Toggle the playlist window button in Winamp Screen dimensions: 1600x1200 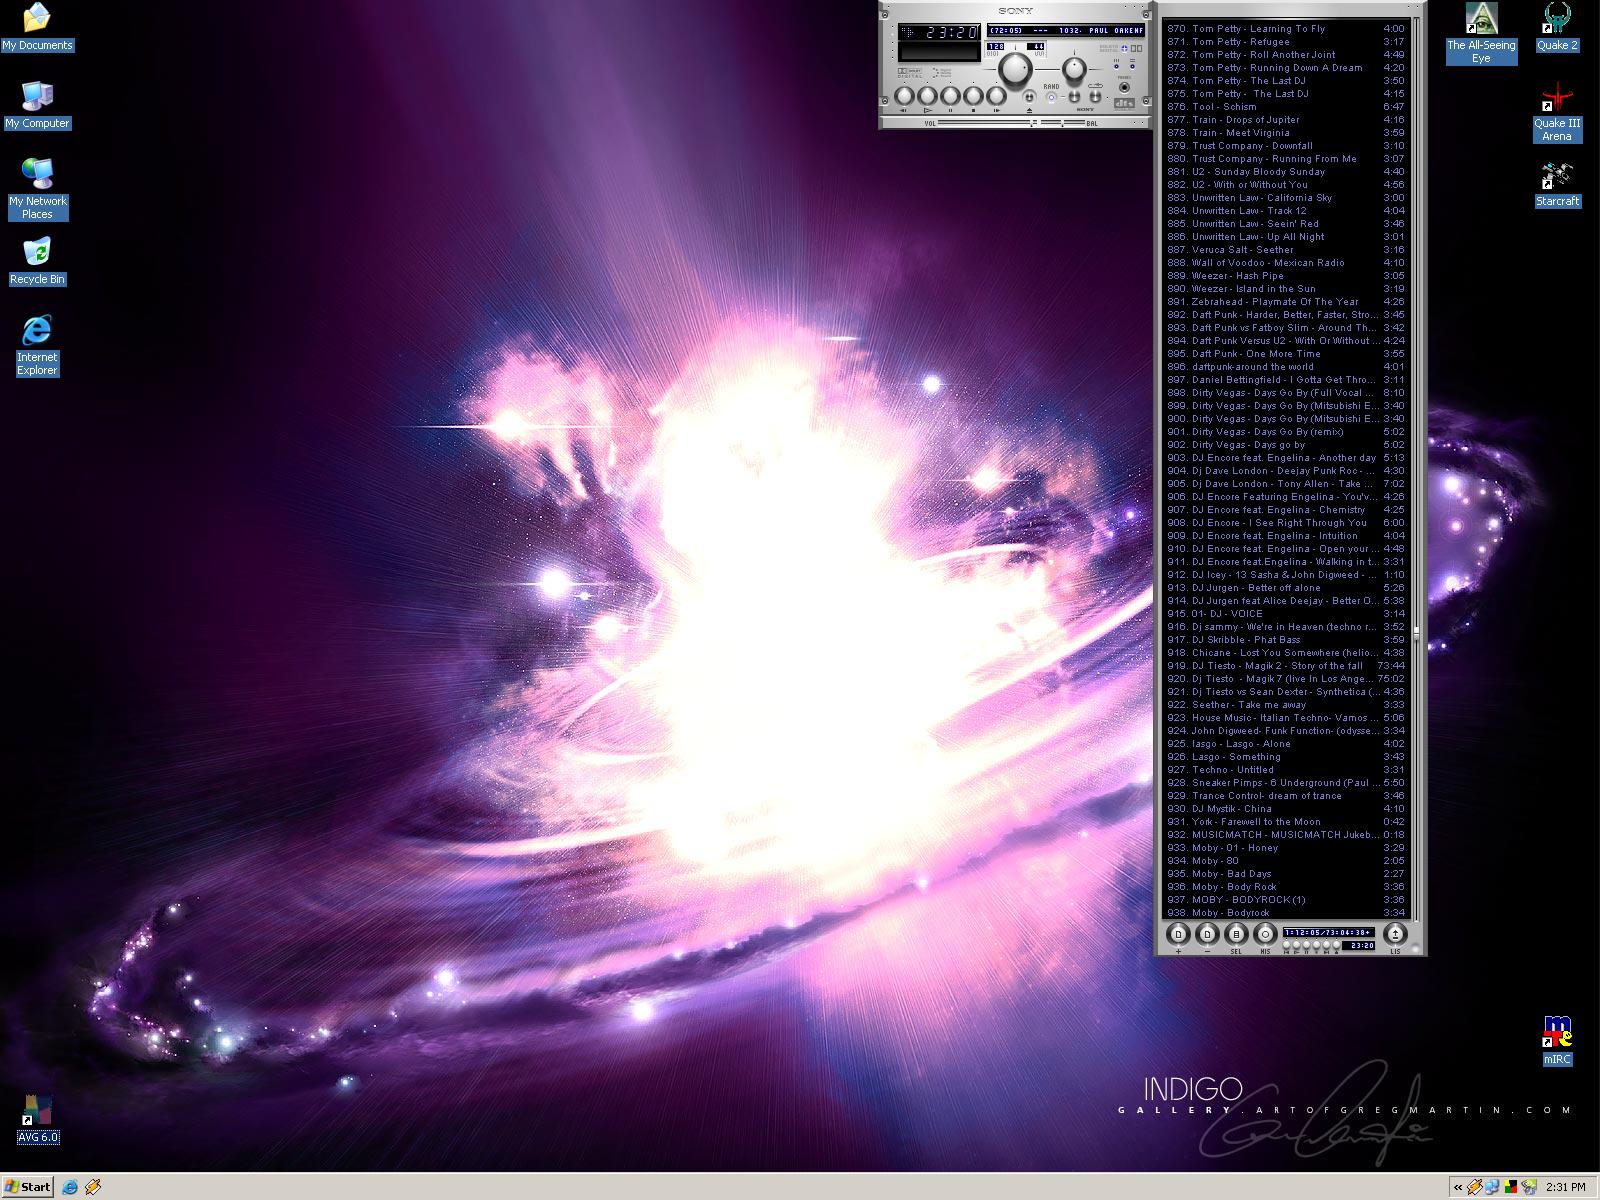tap(1132, 66)
